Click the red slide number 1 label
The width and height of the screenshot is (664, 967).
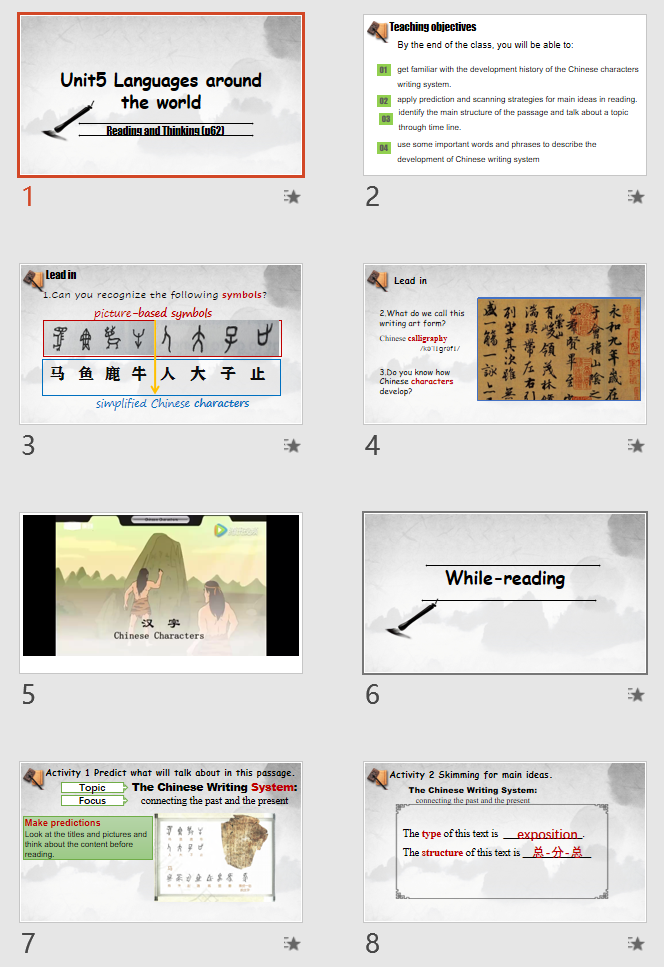pos(28,197)
